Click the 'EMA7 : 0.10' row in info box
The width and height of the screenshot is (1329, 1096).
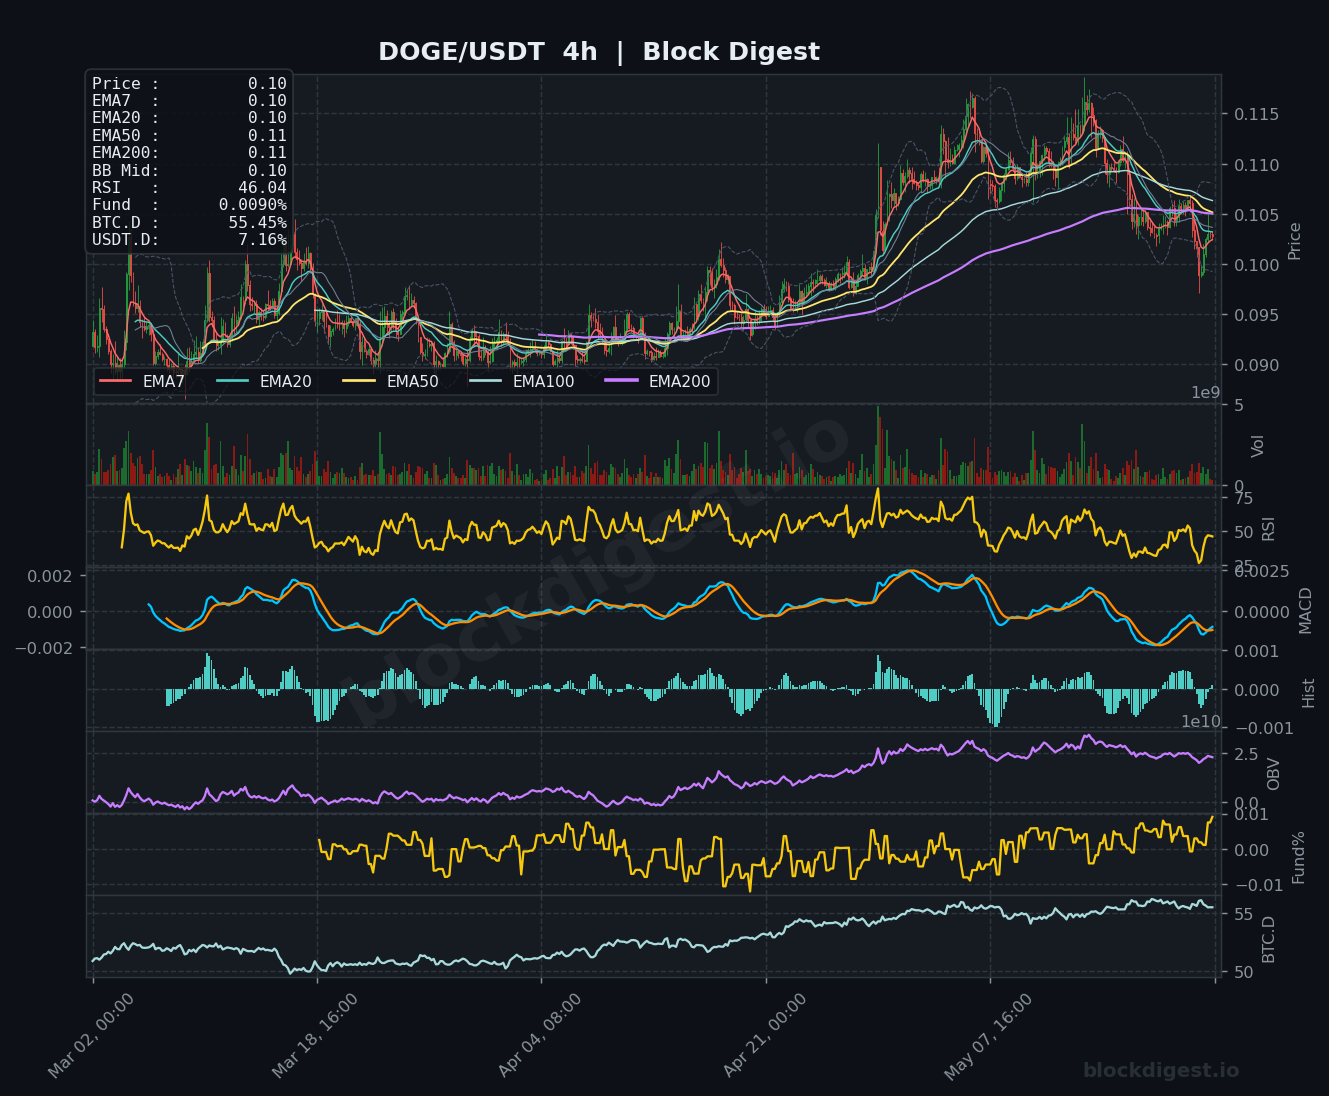189,101
